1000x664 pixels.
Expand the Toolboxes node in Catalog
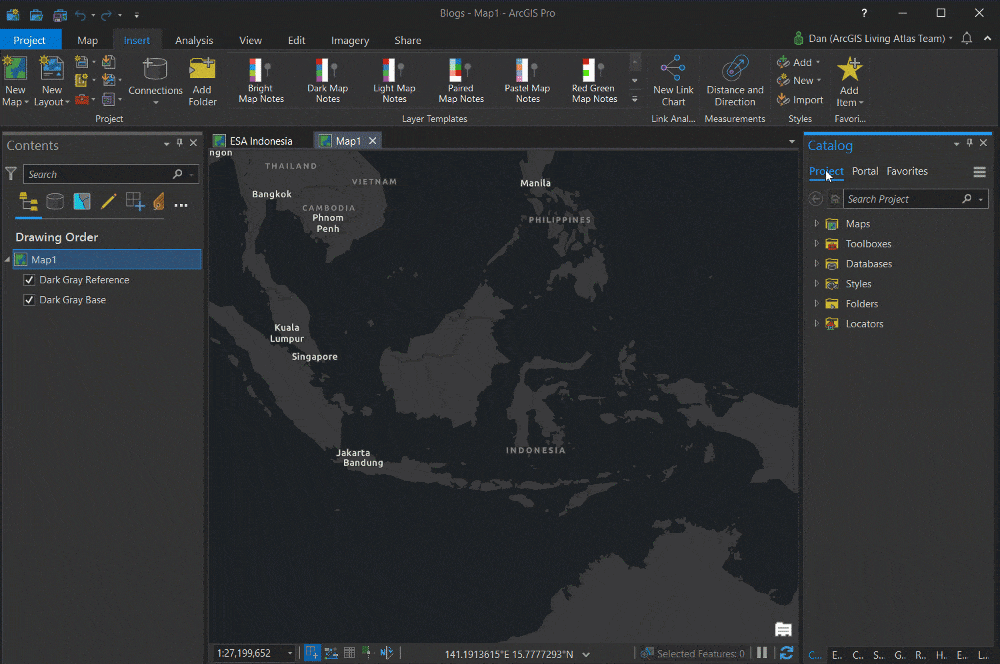(x=815, y=243)
